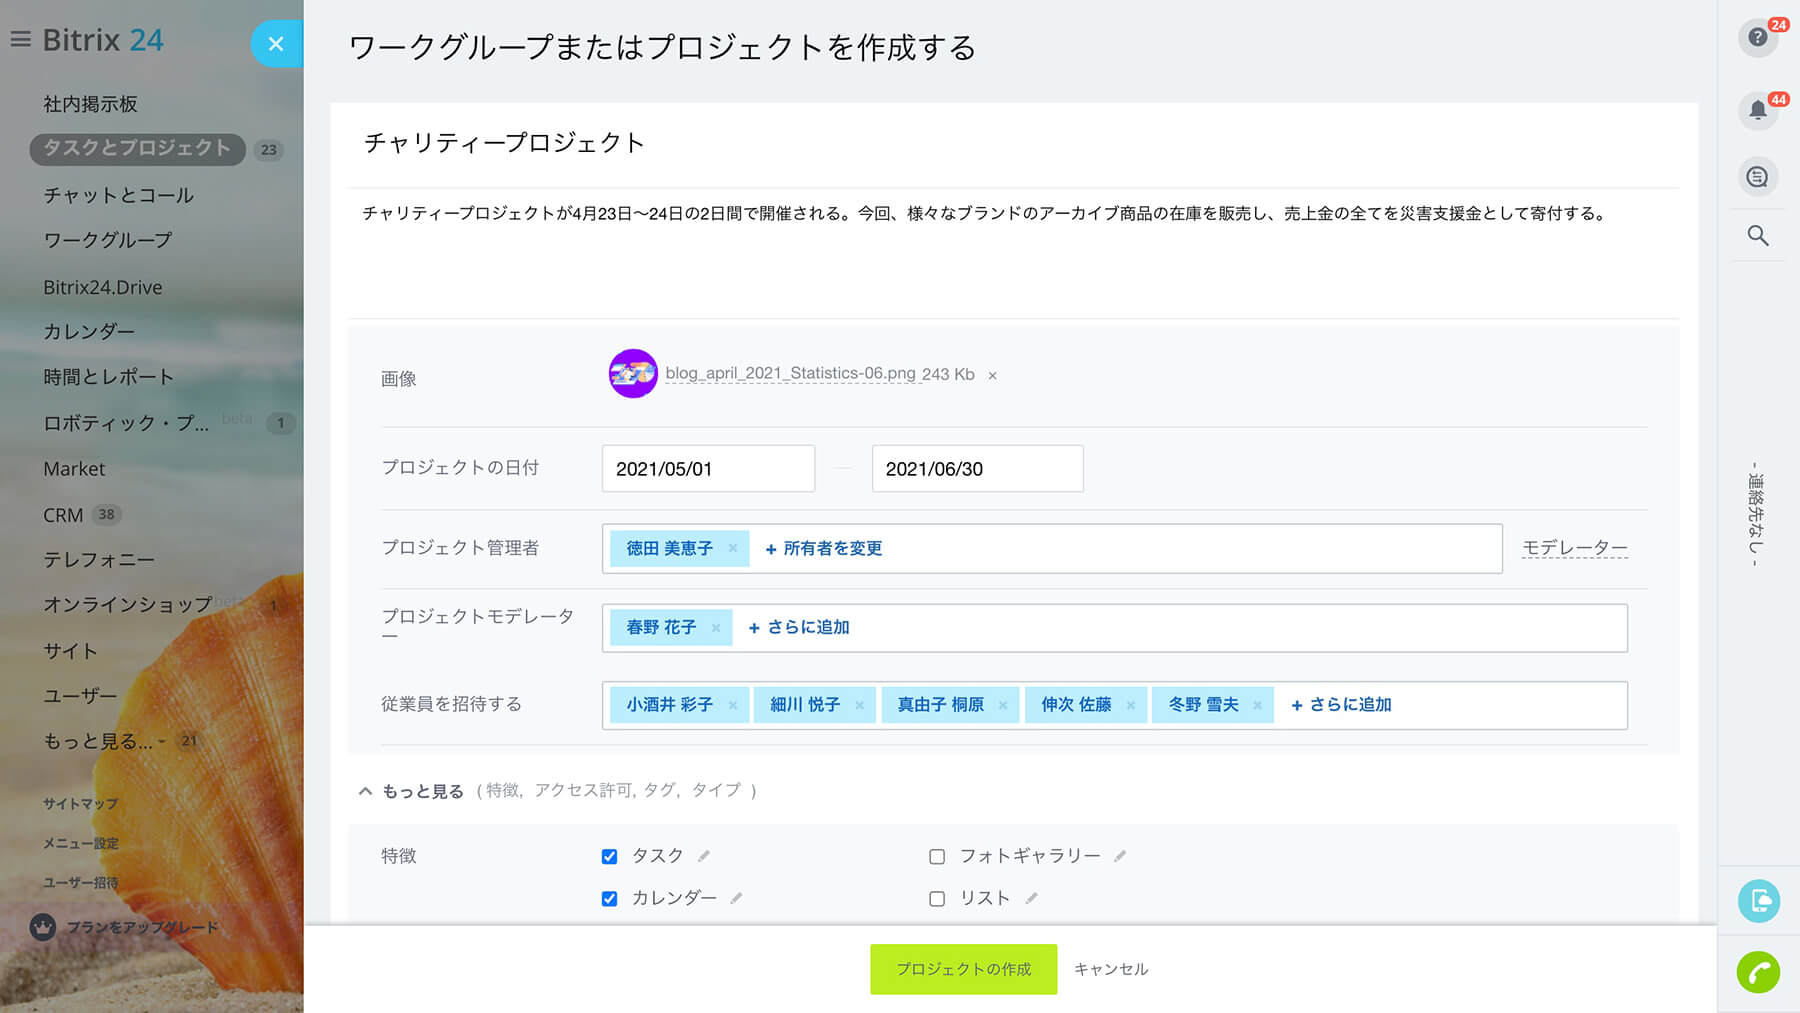Remove 真由子 桐原 from invited employees
Screen dimensions: 1800x1013
(x=1003, y=705)
